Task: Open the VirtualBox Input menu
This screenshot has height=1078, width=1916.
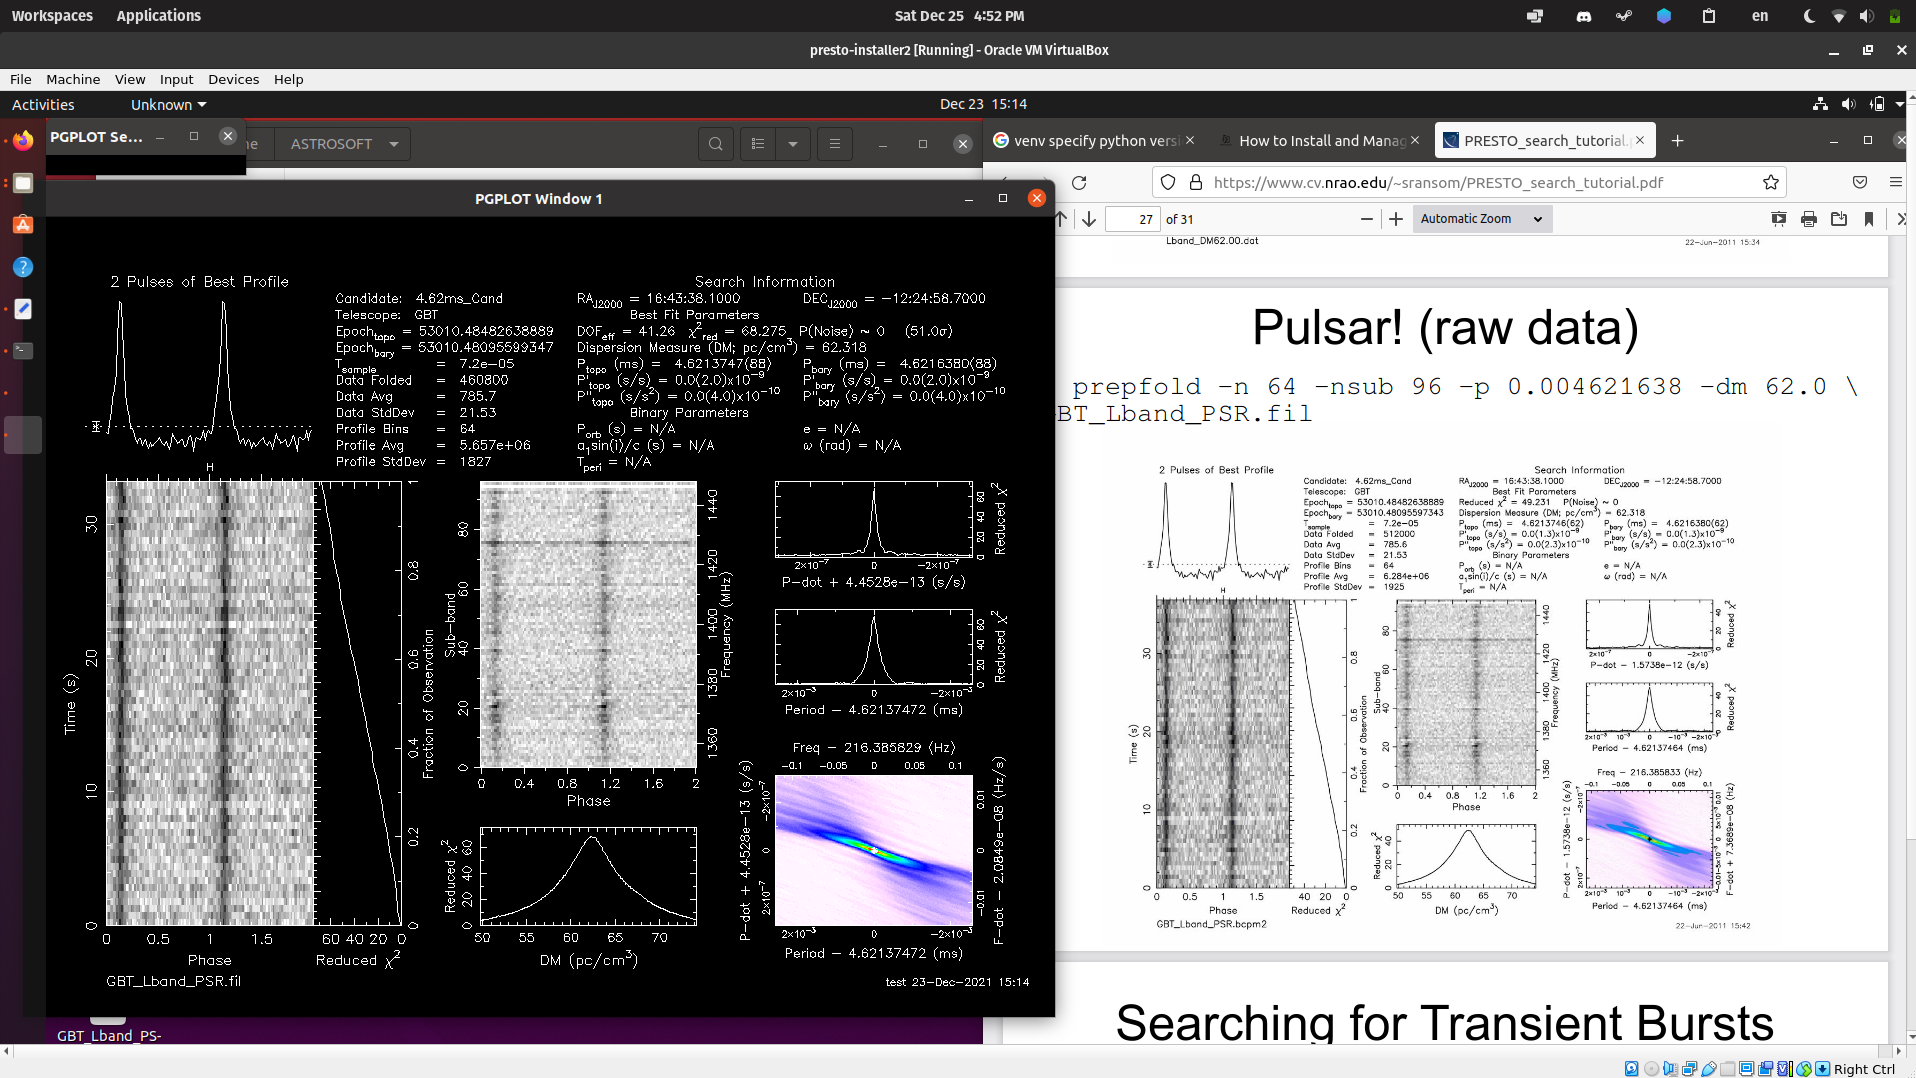Action: pos(176,79)
